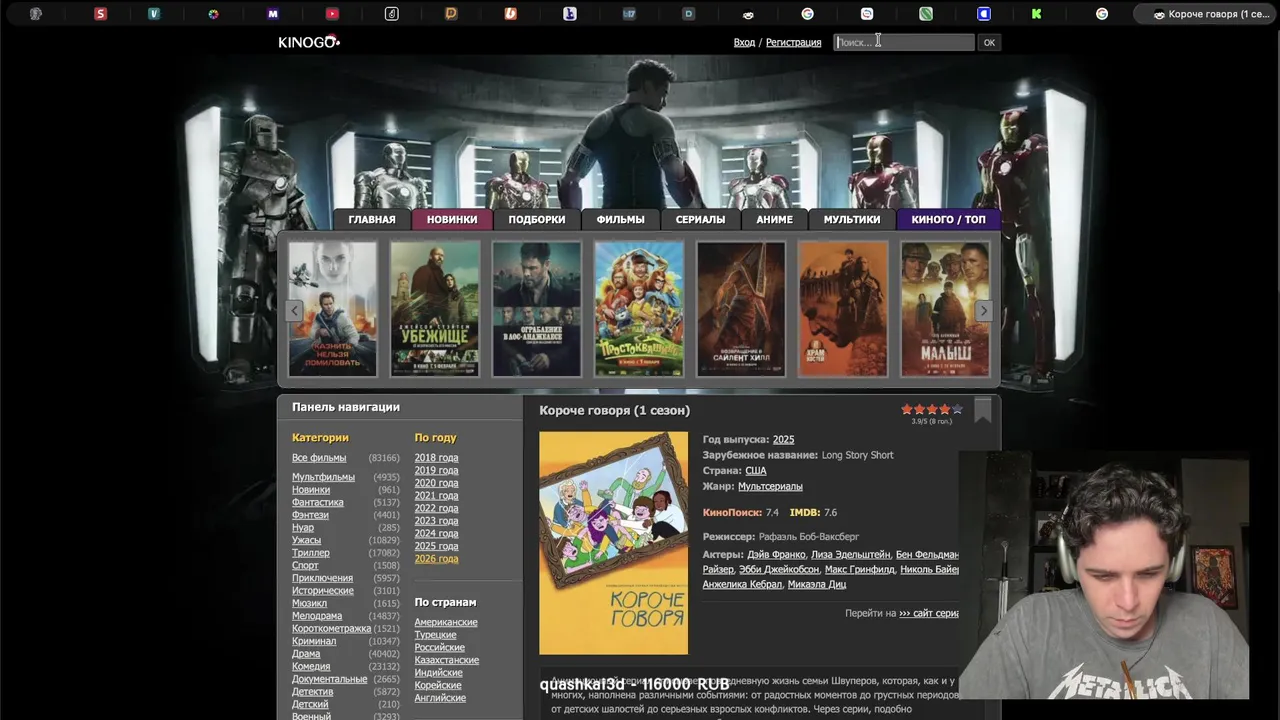The image size is (1280, 720).
Task: Open the ГЛАВНАЯ menu tab
Action: coord(372,219)
